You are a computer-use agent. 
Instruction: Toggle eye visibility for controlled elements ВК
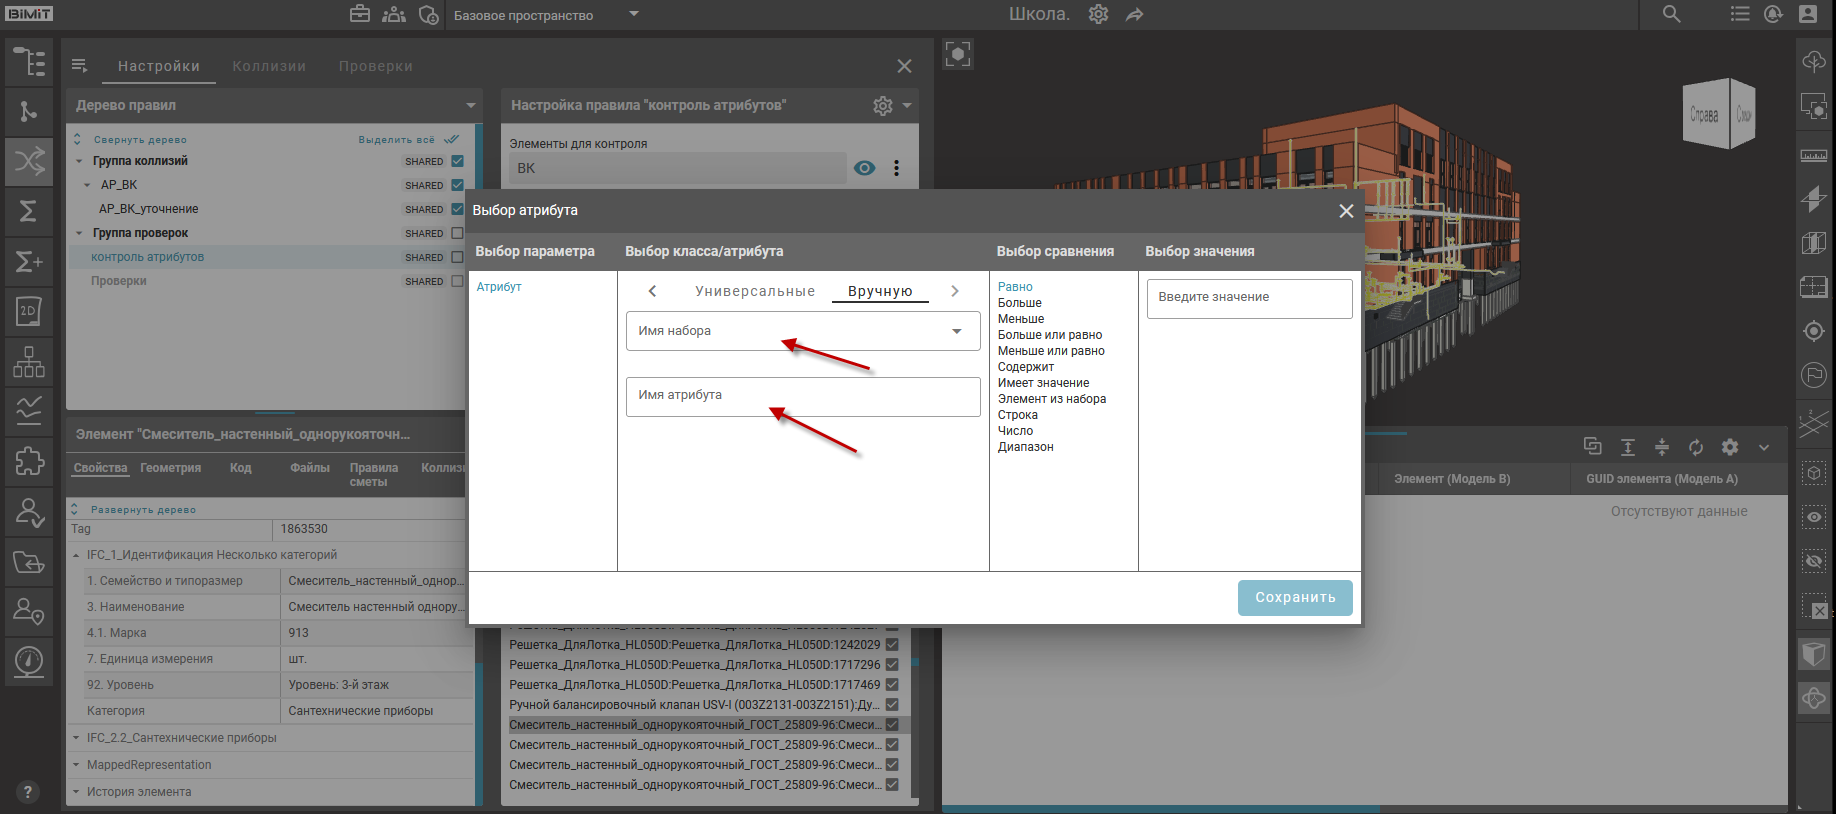[865, 168]
